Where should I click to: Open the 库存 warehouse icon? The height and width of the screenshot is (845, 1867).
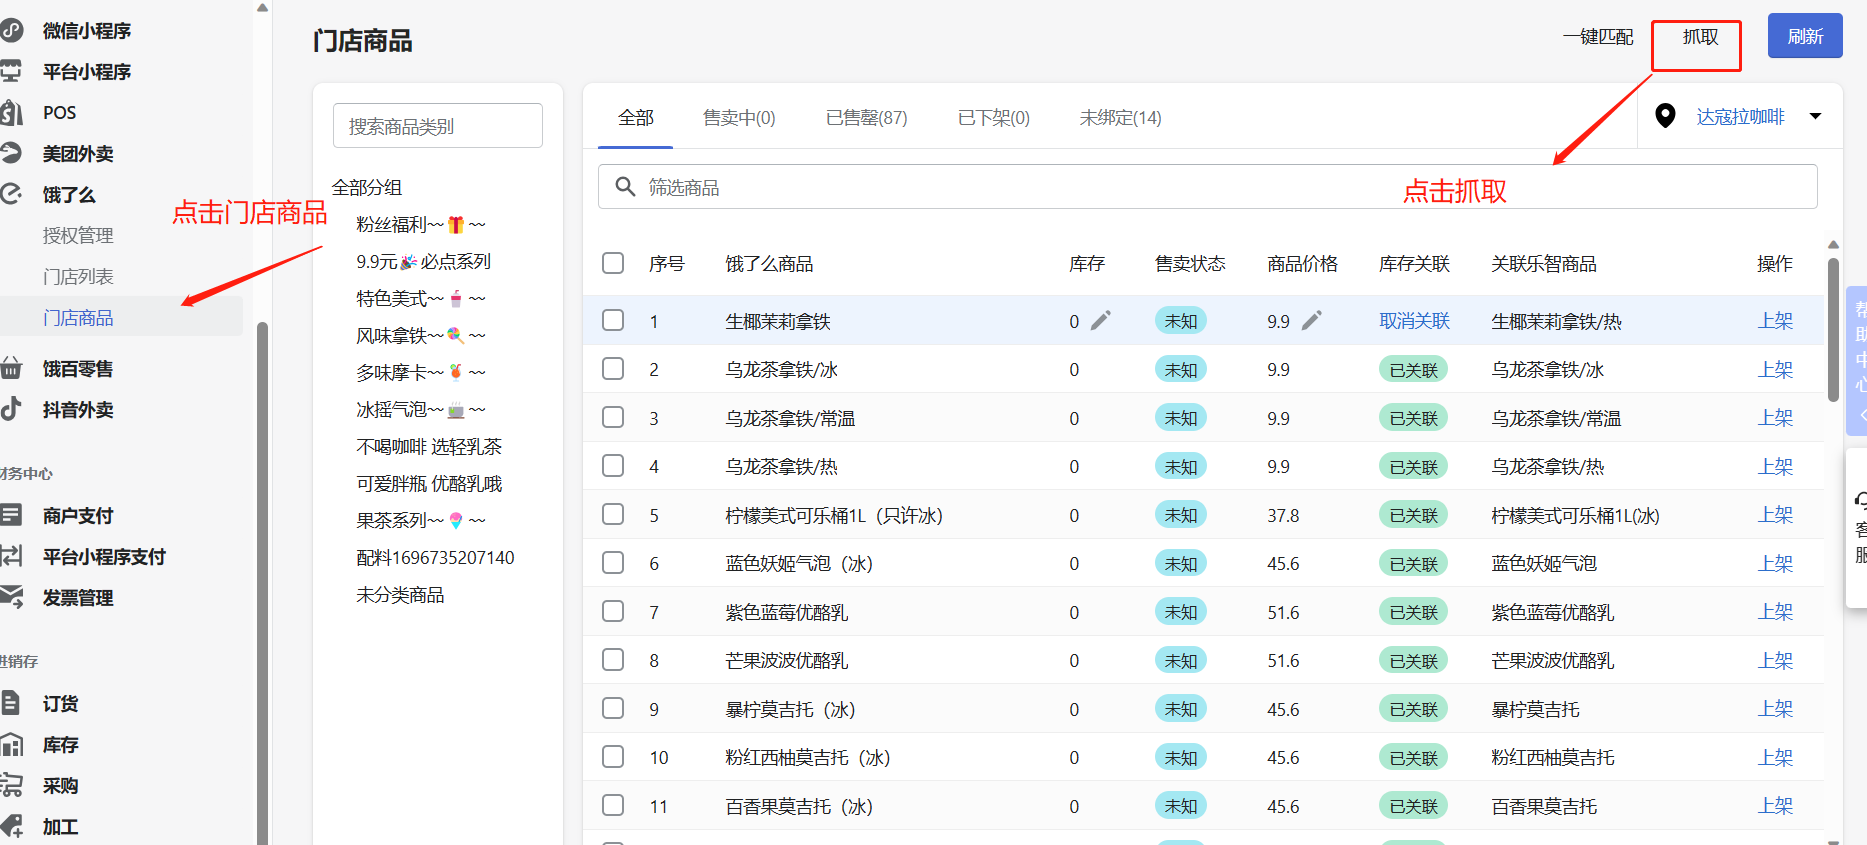[11, 744]
